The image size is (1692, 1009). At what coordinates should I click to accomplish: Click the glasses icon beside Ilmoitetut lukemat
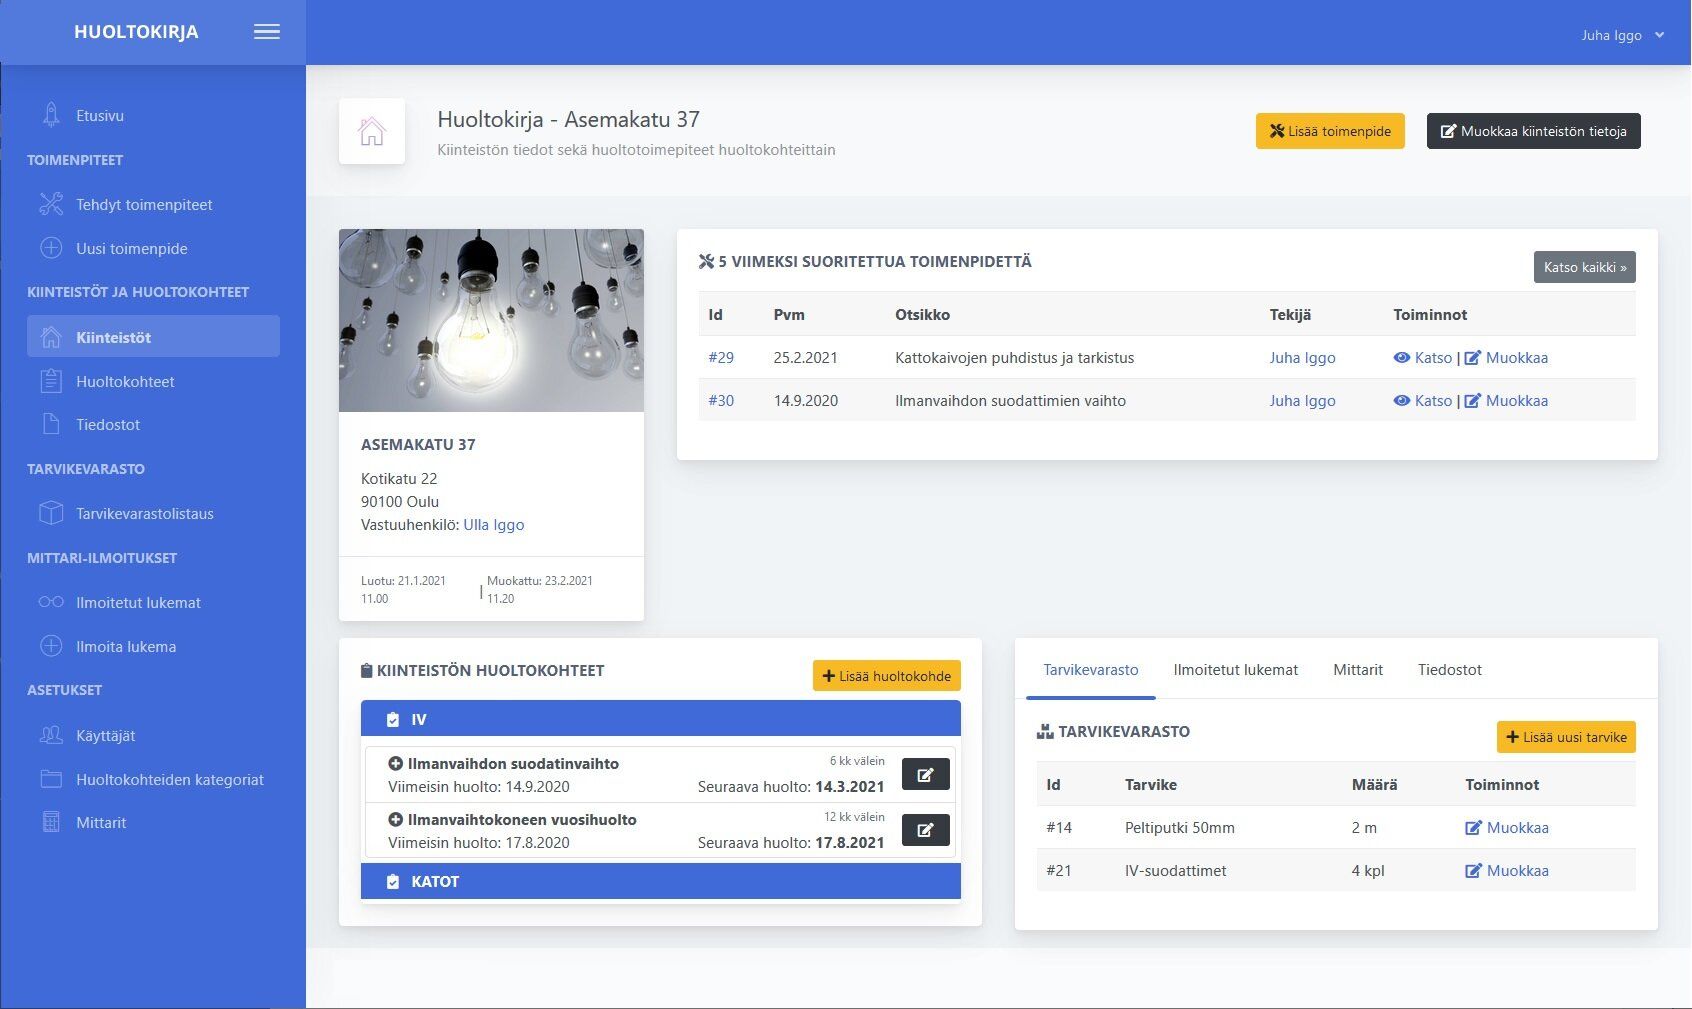51,602
